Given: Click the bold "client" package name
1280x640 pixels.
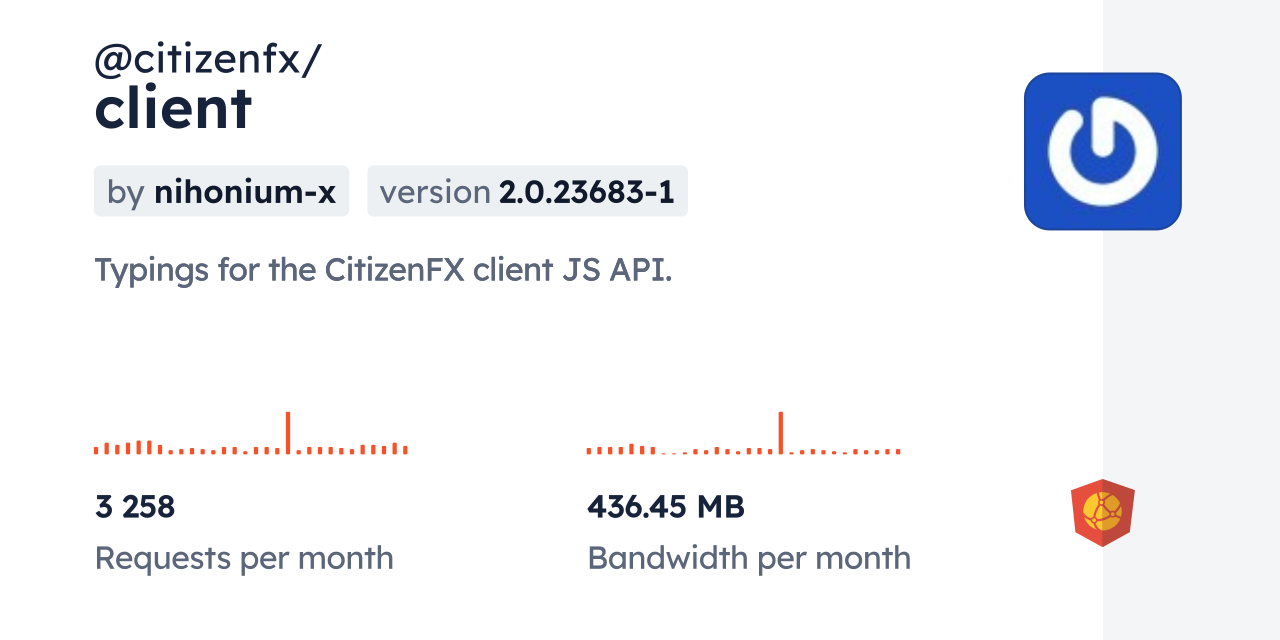Looking at the screenshot, I should point(173,108).
